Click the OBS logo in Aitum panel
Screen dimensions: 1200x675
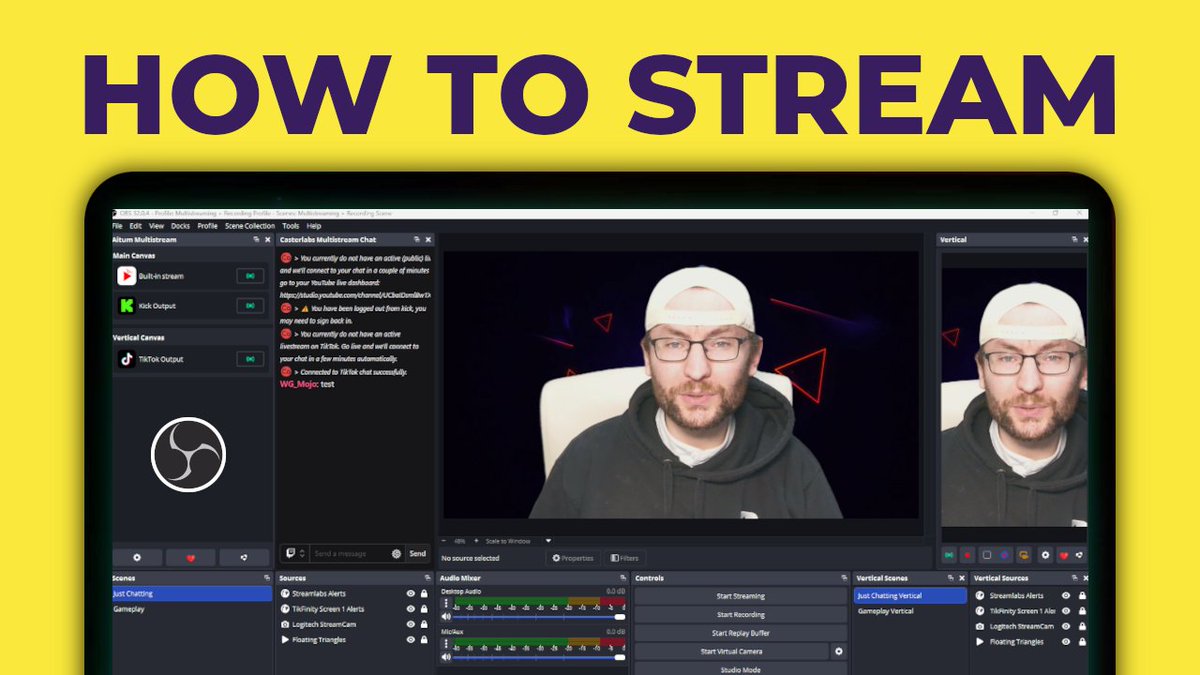pyautogui.click(x=188, y=455)
